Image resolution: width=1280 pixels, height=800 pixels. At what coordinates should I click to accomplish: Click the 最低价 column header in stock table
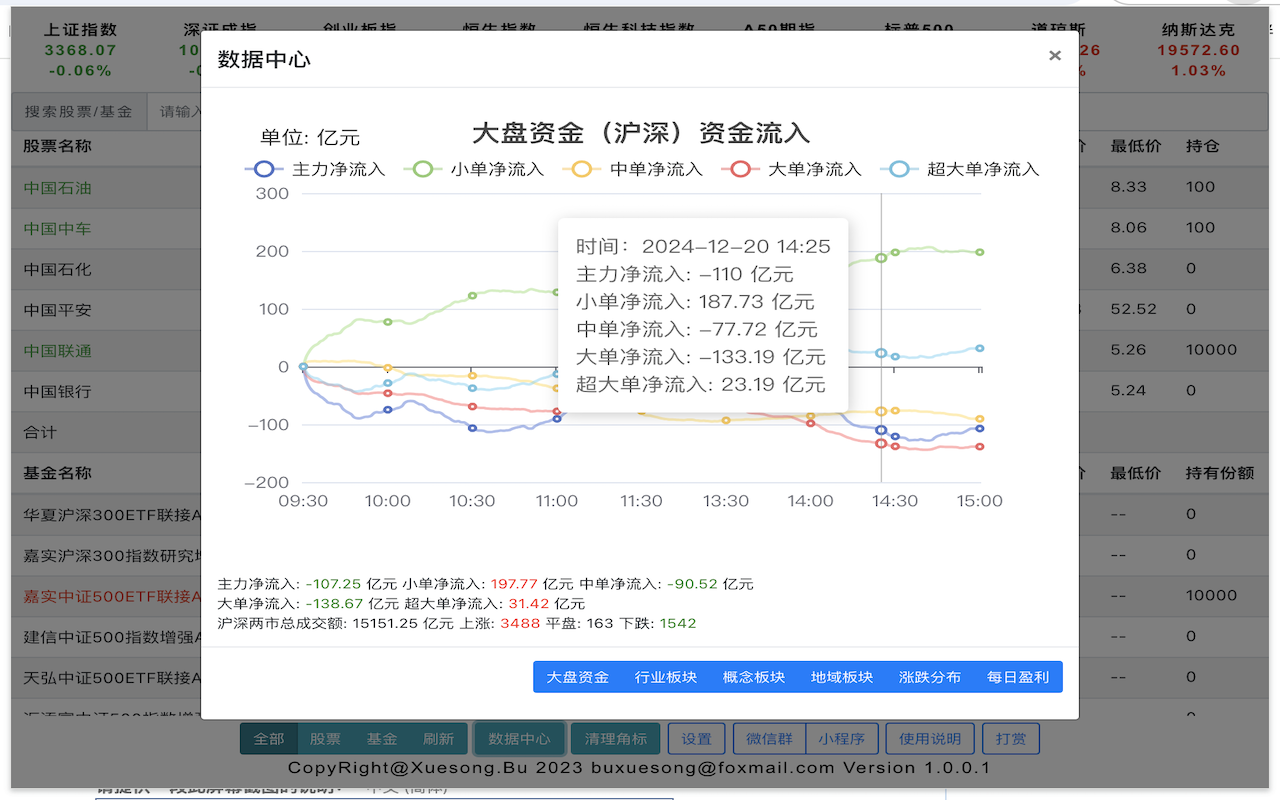click(x=1136, y=146)
